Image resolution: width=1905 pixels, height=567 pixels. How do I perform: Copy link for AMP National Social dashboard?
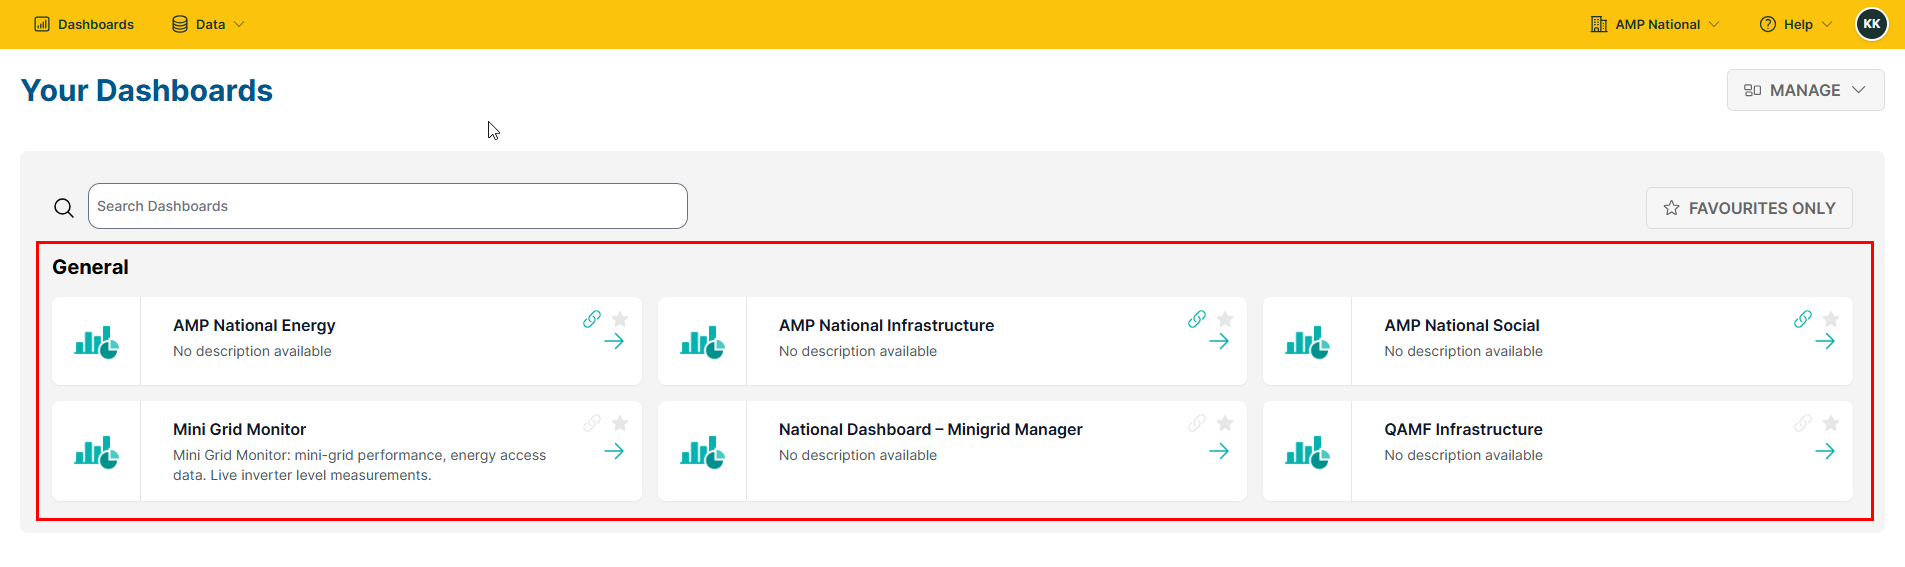pyautogui.click(x=1803, y=319)
